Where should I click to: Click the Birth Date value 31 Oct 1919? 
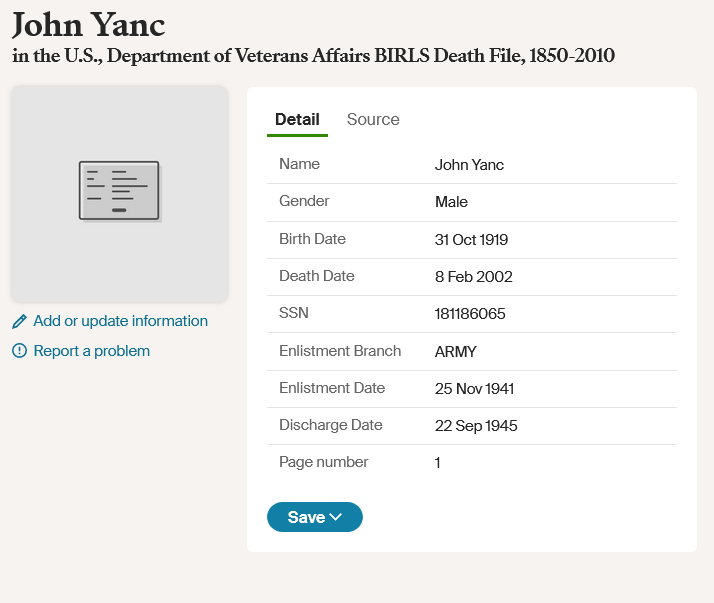coord(471,240)
